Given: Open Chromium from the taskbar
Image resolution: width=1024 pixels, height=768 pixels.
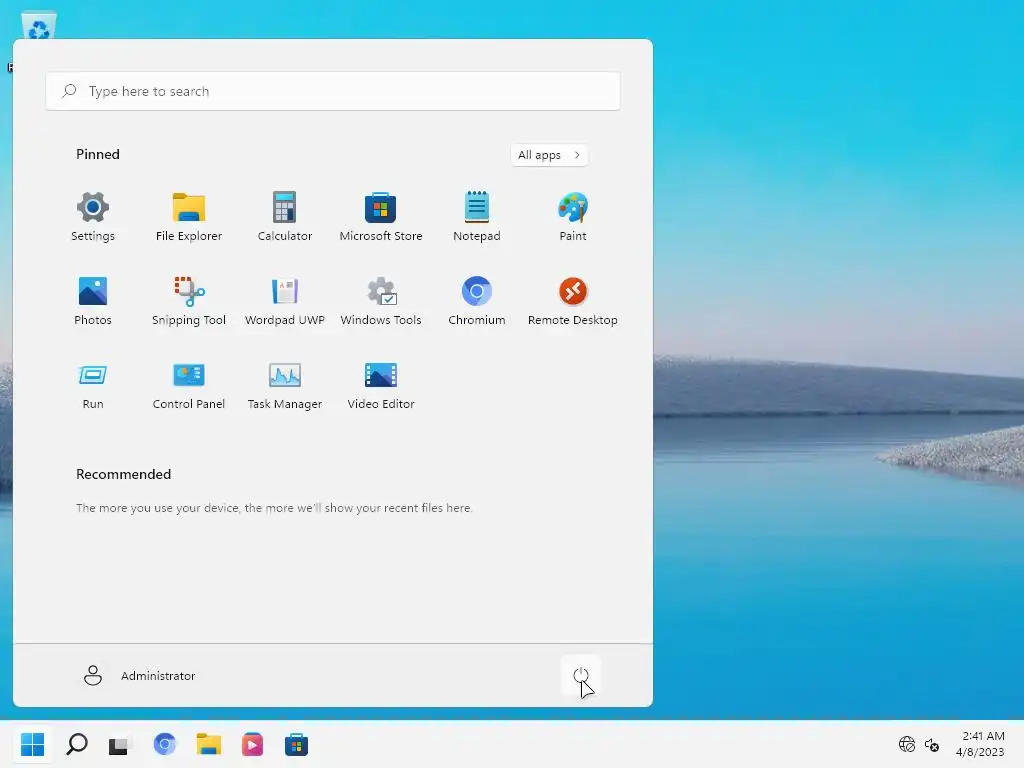Looking at the screenshot, I should (165, 744).
